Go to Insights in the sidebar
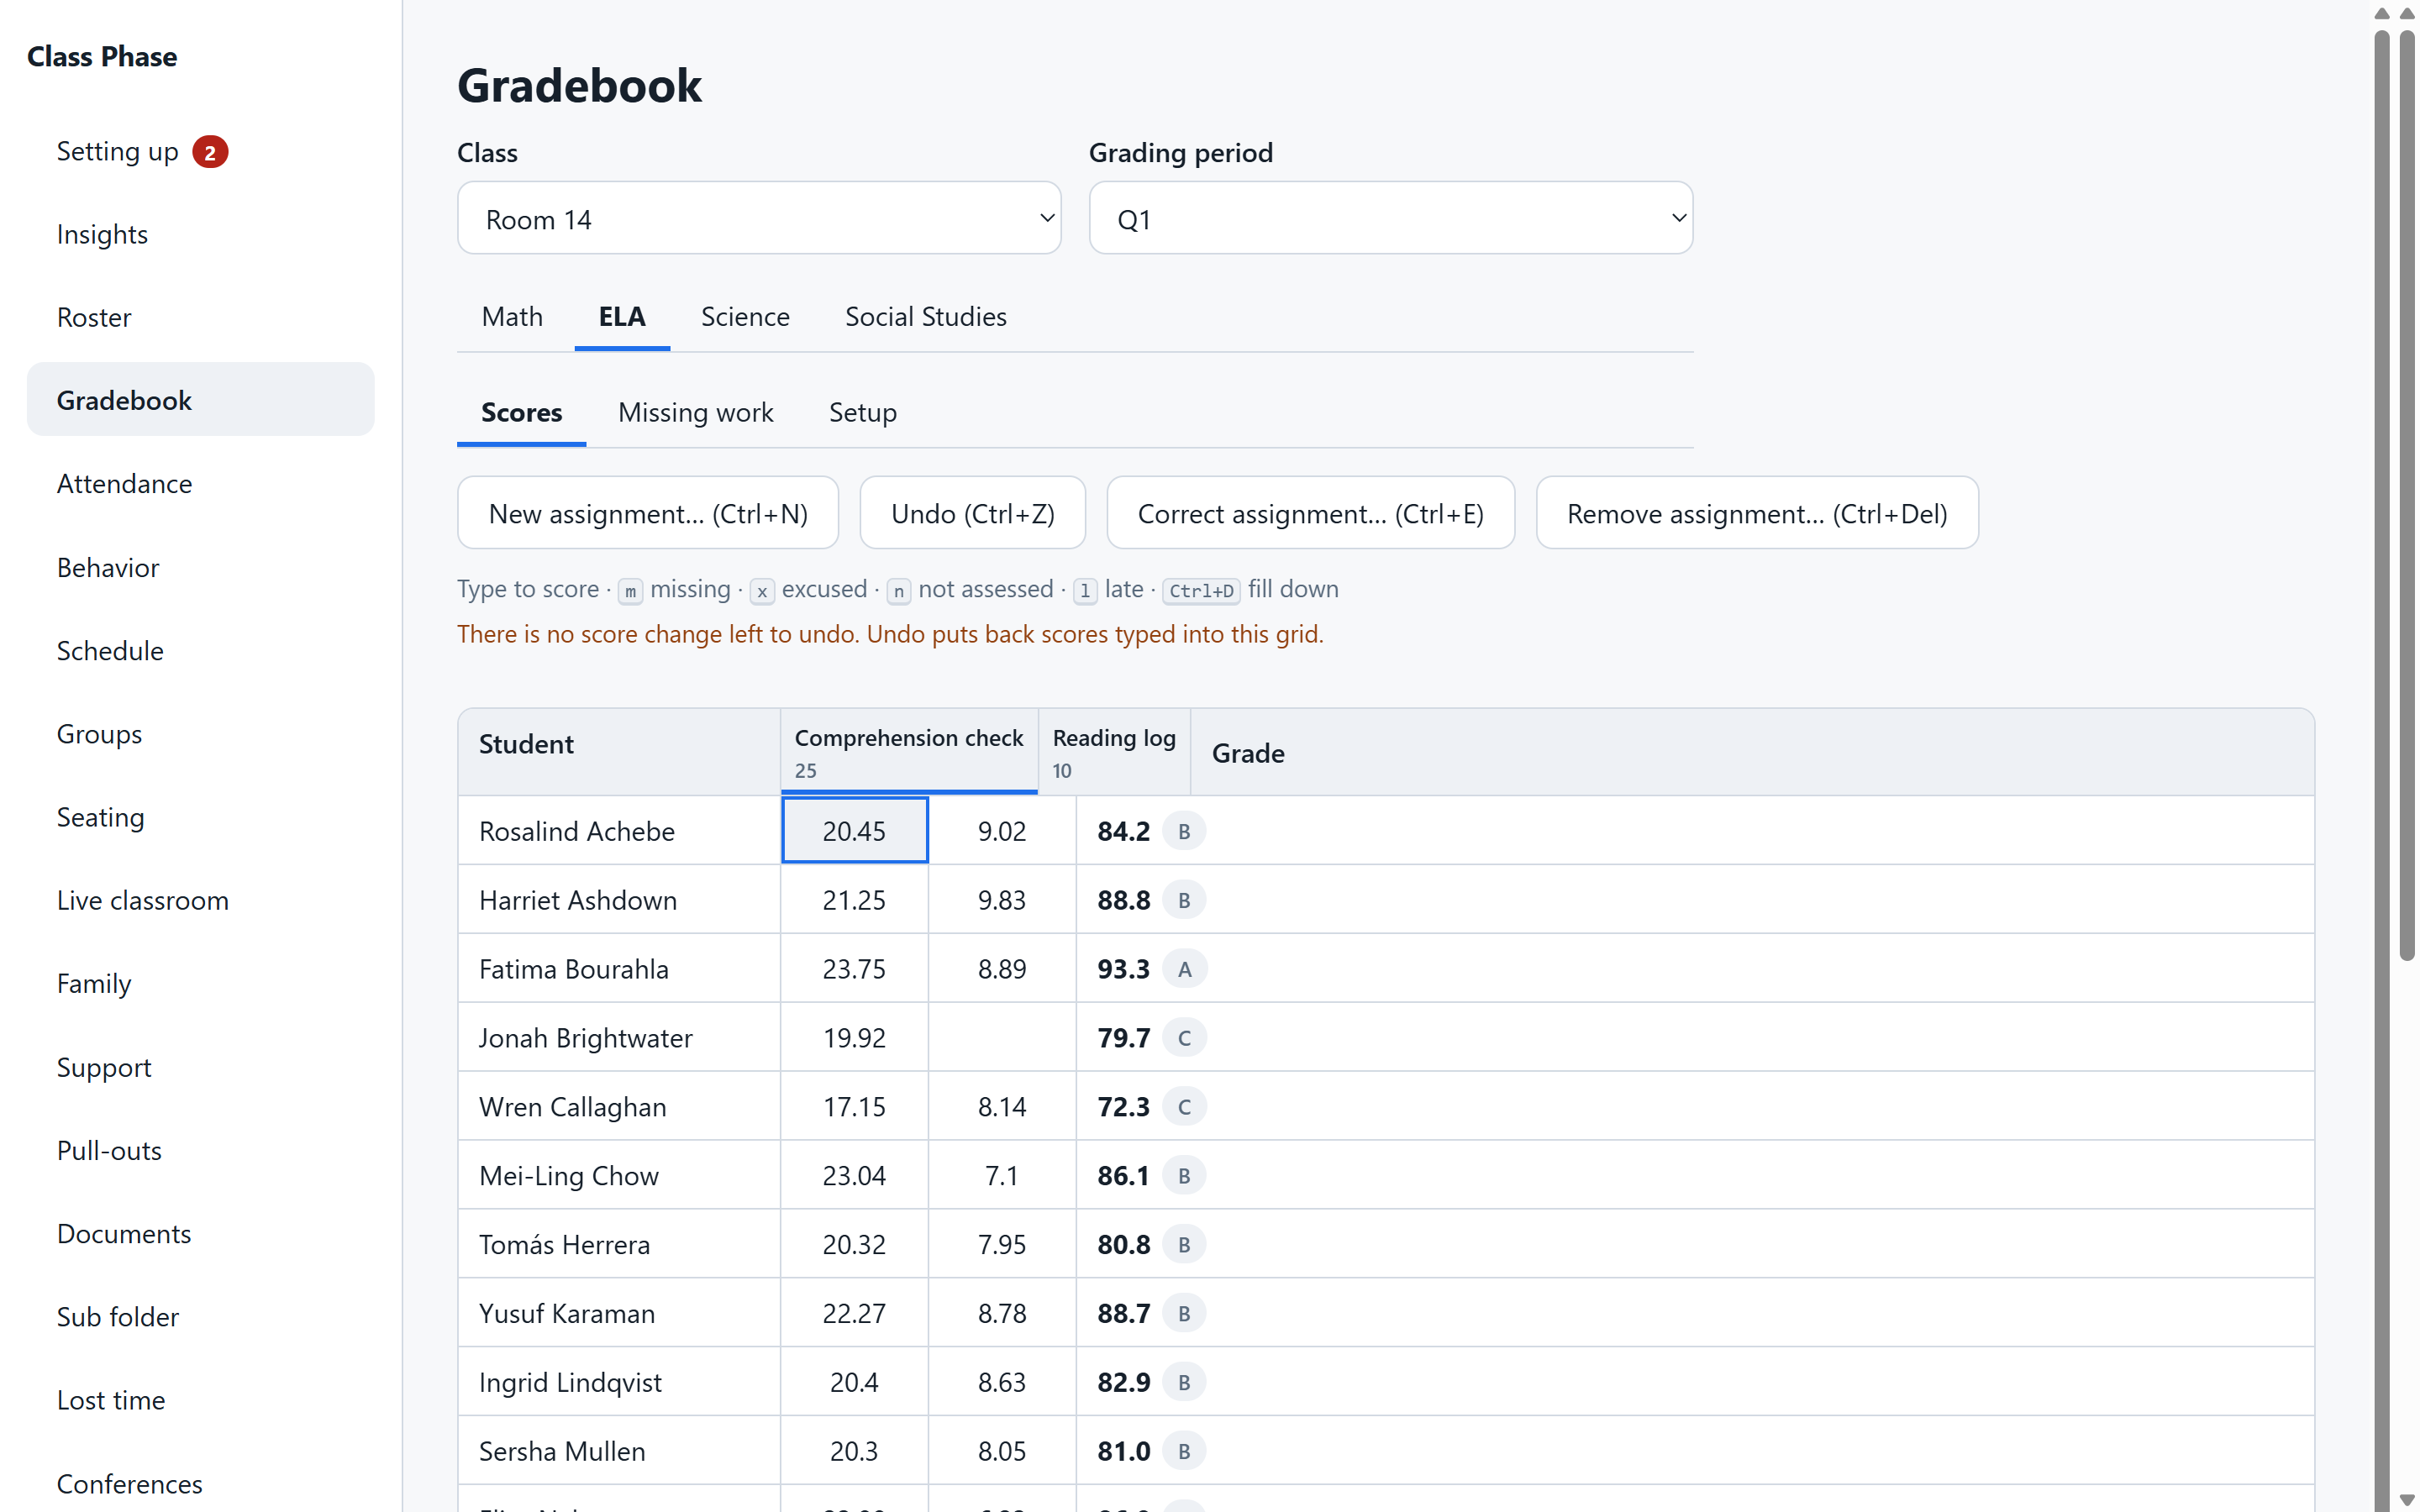 click(x=200, y=235)
